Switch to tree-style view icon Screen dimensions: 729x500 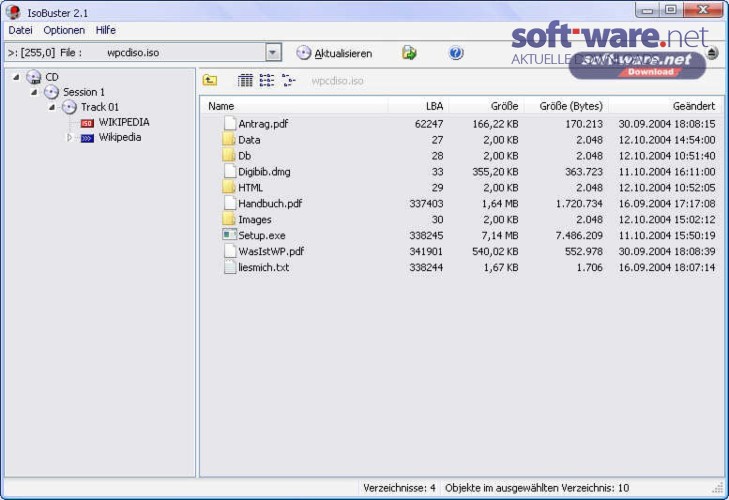288,80
